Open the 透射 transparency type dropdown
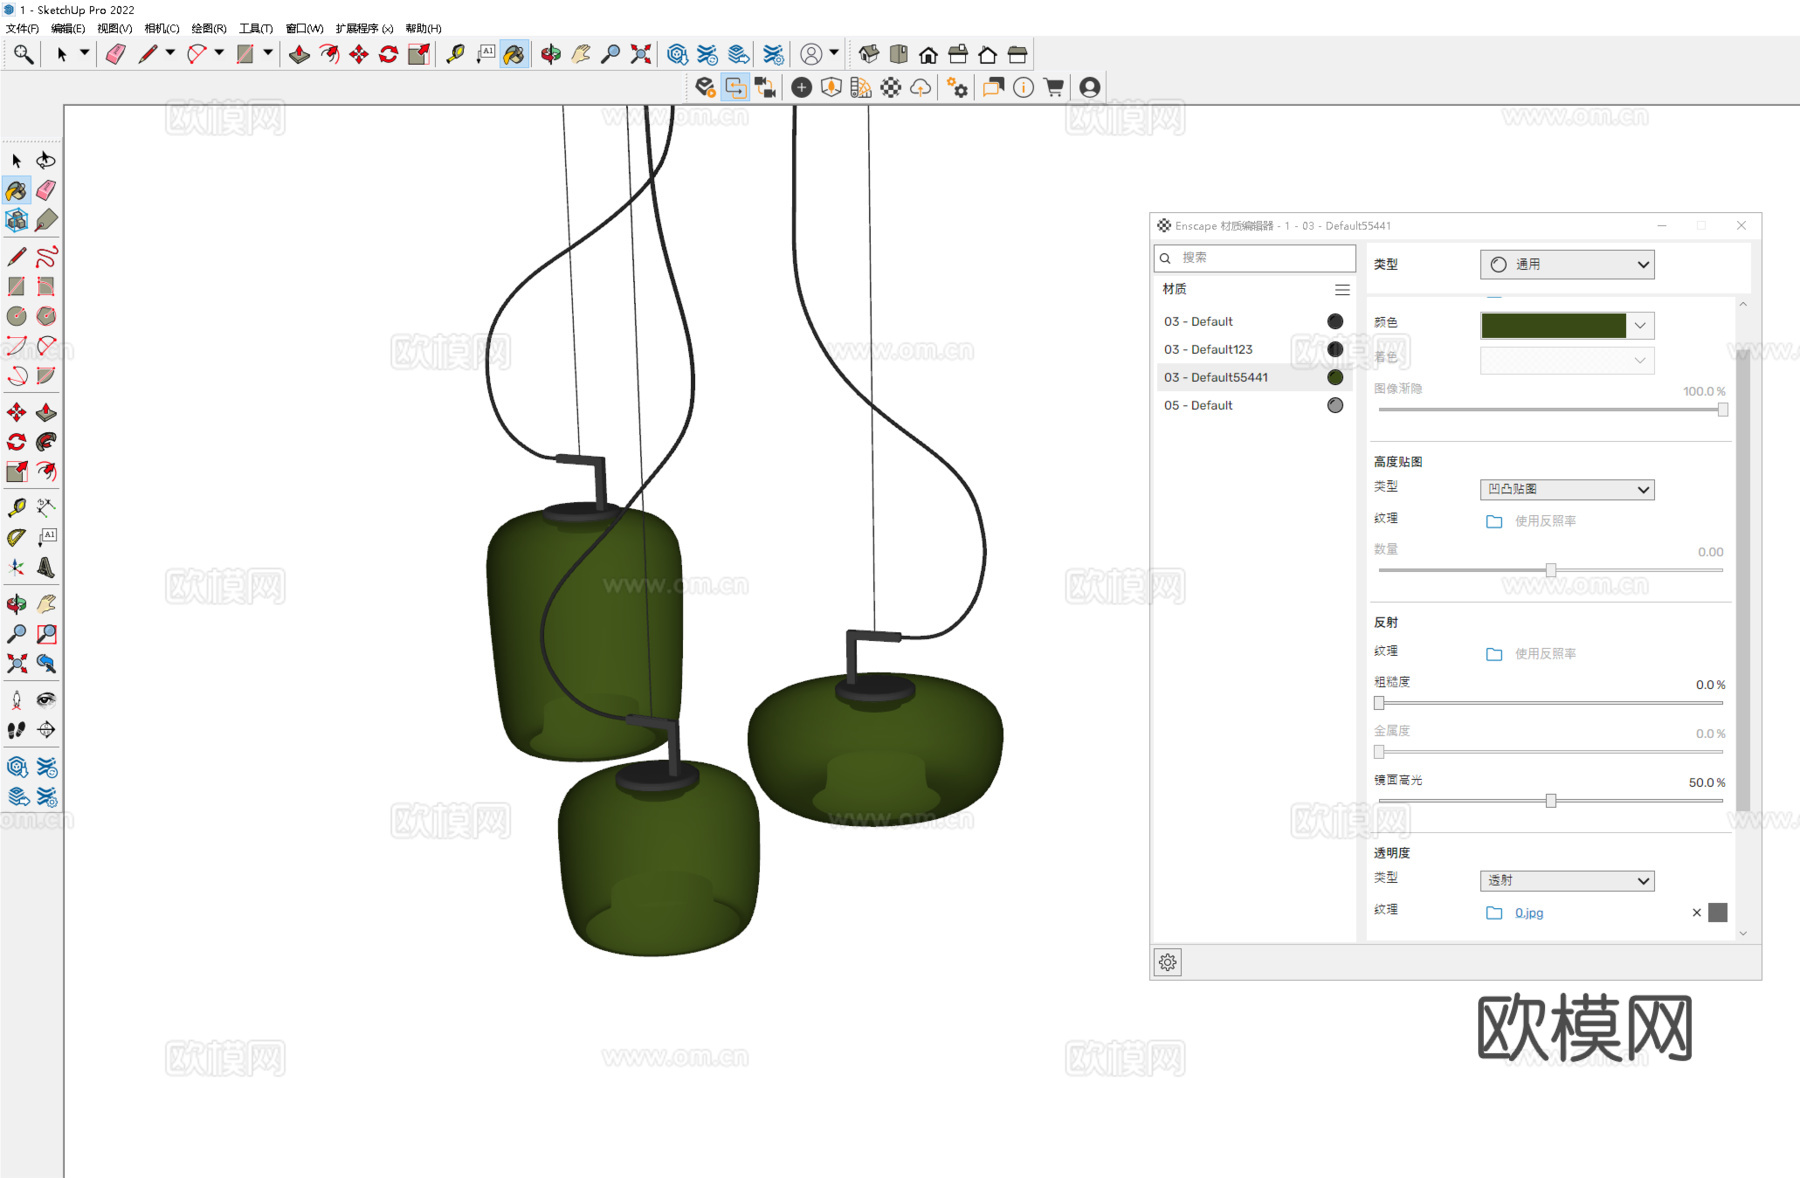Viewport: 1800px width, 1178px height. click(x=1567, y=880)
